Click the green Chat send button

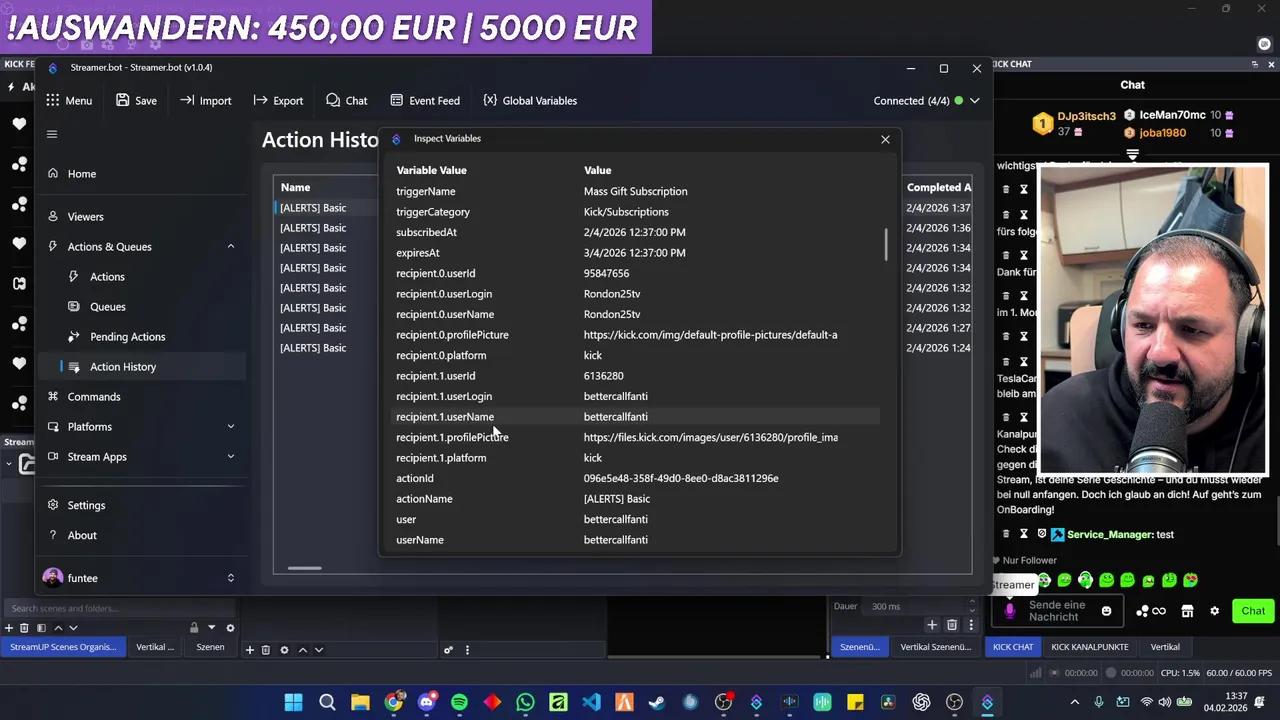(x=1253, y=611)
